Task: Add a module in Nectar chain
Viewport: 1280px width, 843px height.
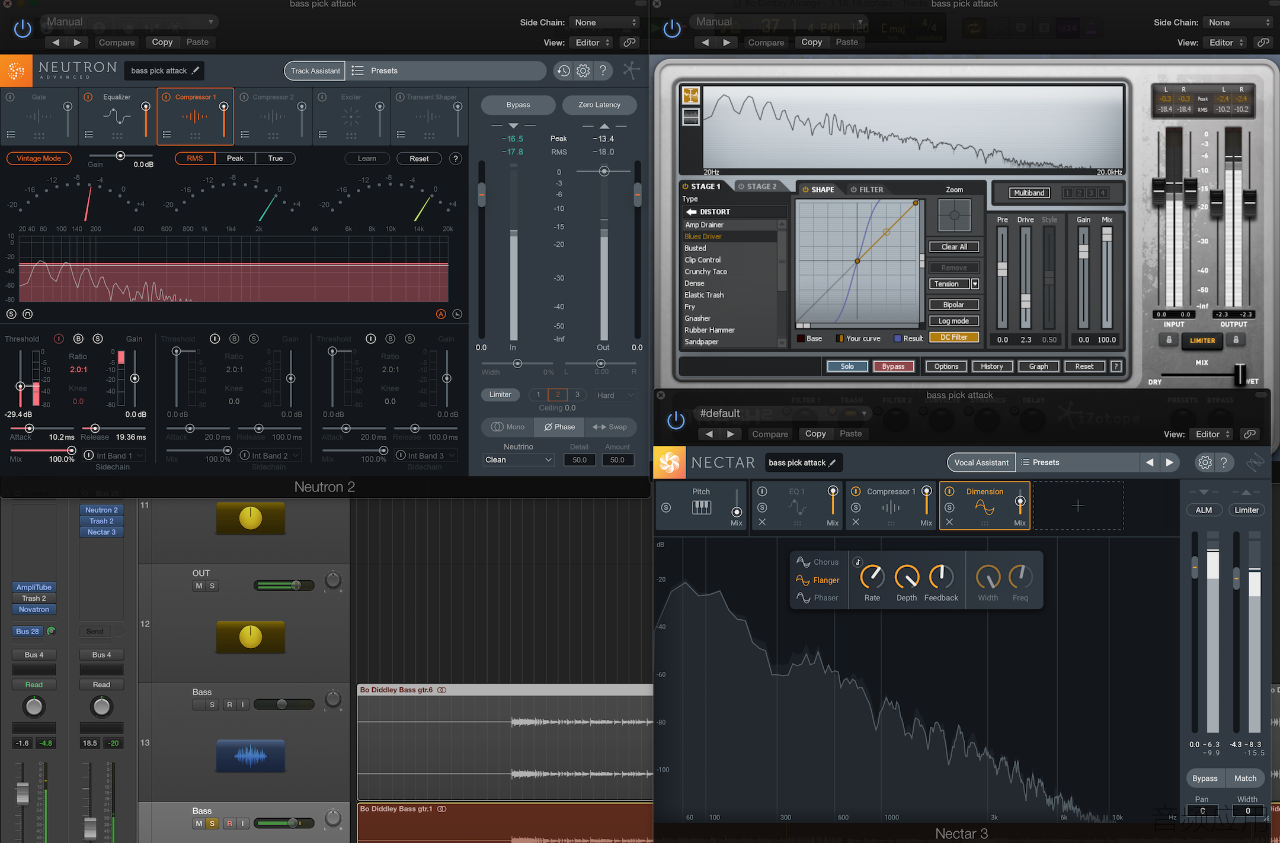Action: tap(1078, 506)
